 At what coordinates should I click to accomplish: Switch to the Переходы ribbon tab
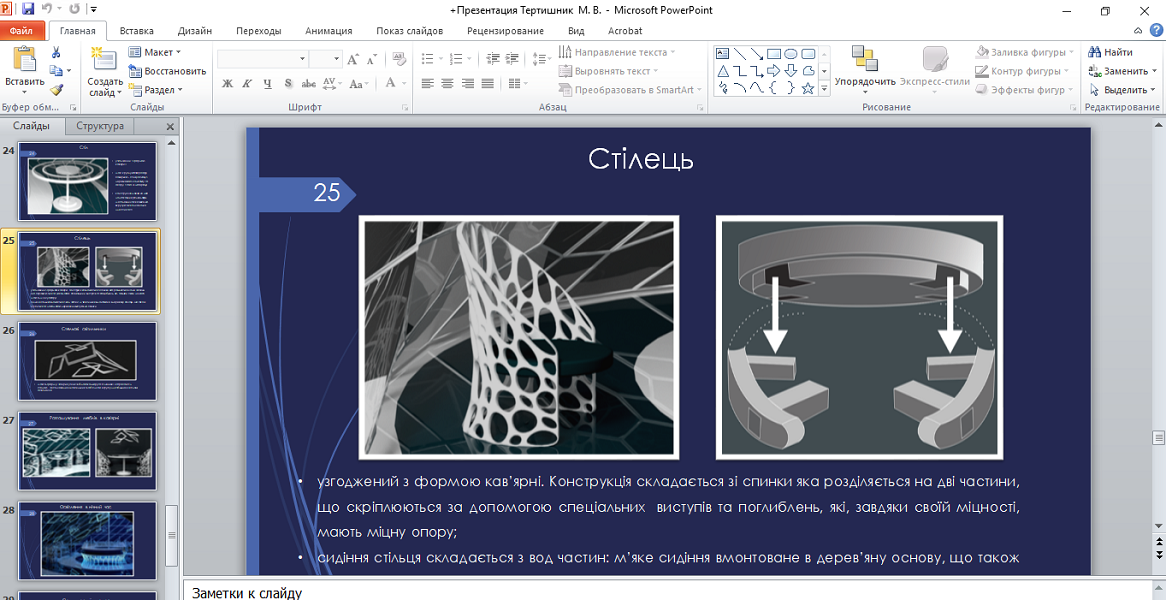pos(259,31)
